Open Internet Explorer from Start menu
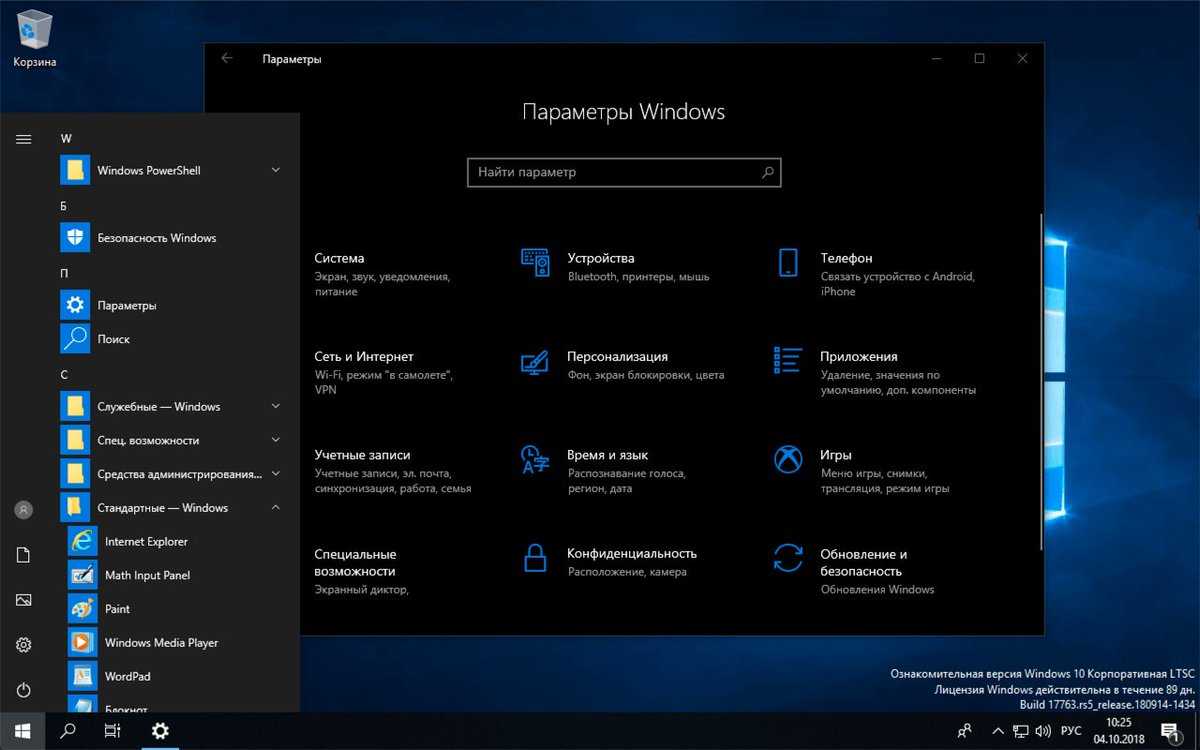This screenshot has height=750, width=1200. [145, 542]
